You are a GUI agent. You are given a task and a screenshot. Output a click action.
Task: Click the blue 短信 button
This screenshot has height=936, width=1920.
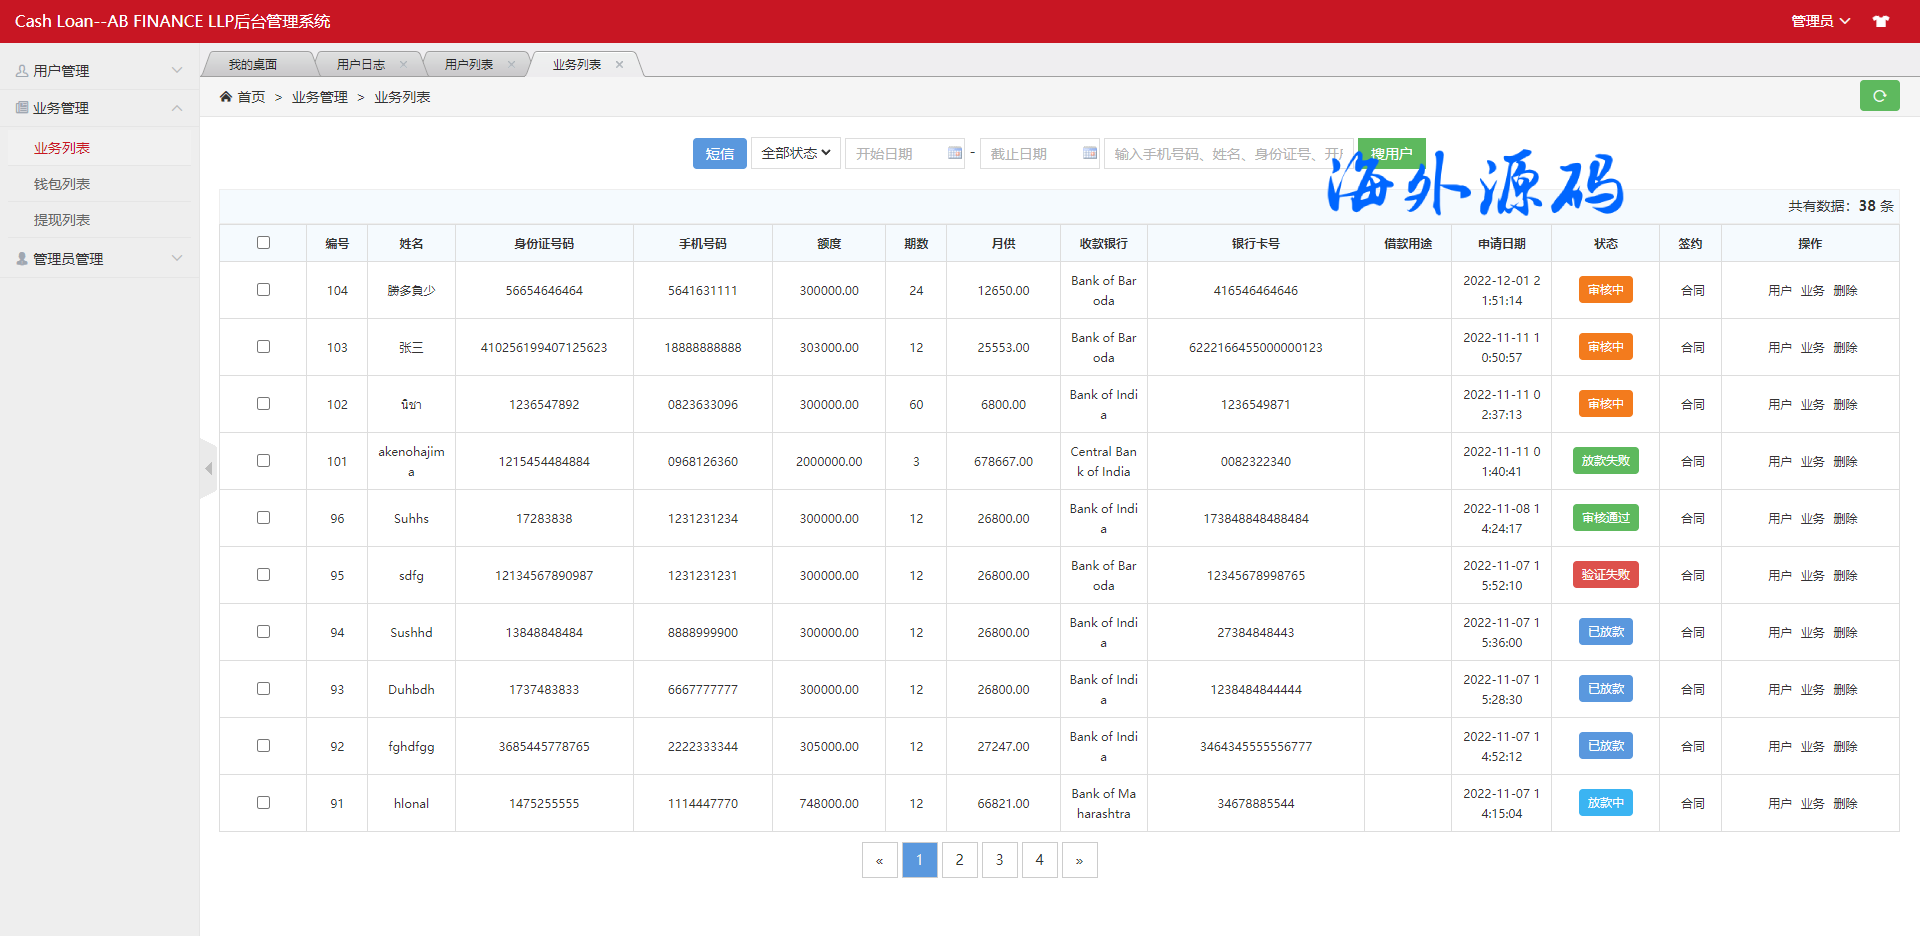coord(719,153)
